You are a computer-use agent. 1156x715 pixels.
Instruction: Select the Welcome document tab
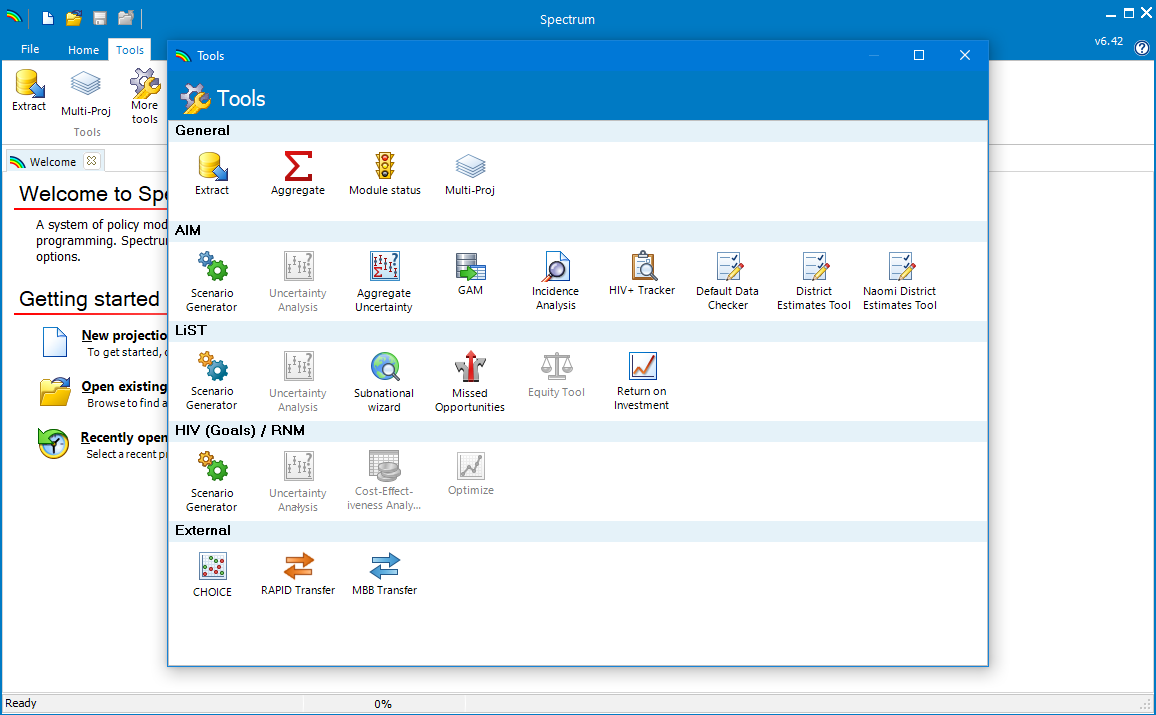[53, 161]
